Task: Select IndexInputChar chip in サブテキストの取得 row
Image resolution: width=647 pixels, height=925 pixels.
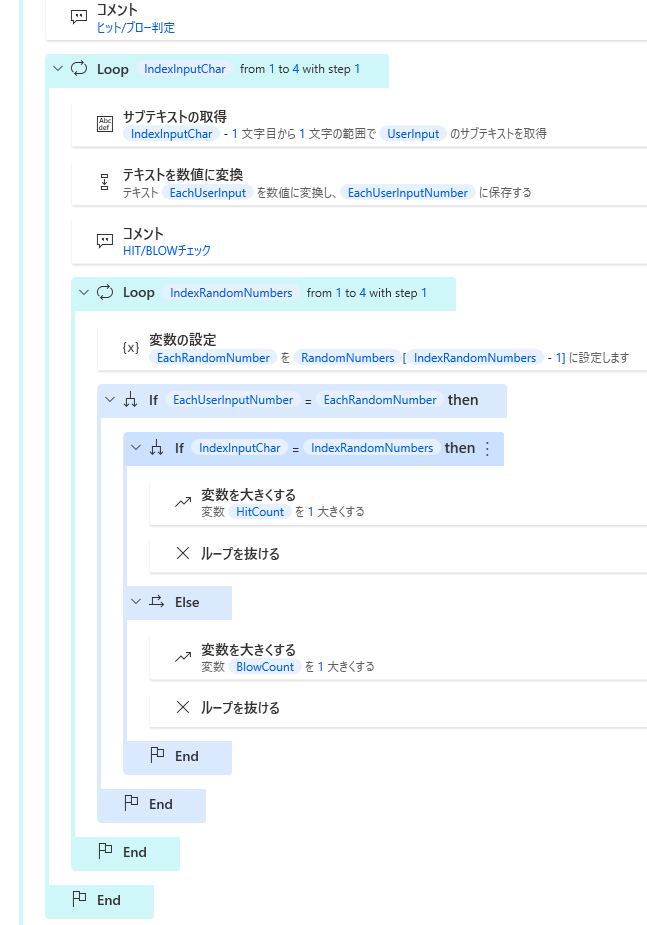Action: coord(172,134)
